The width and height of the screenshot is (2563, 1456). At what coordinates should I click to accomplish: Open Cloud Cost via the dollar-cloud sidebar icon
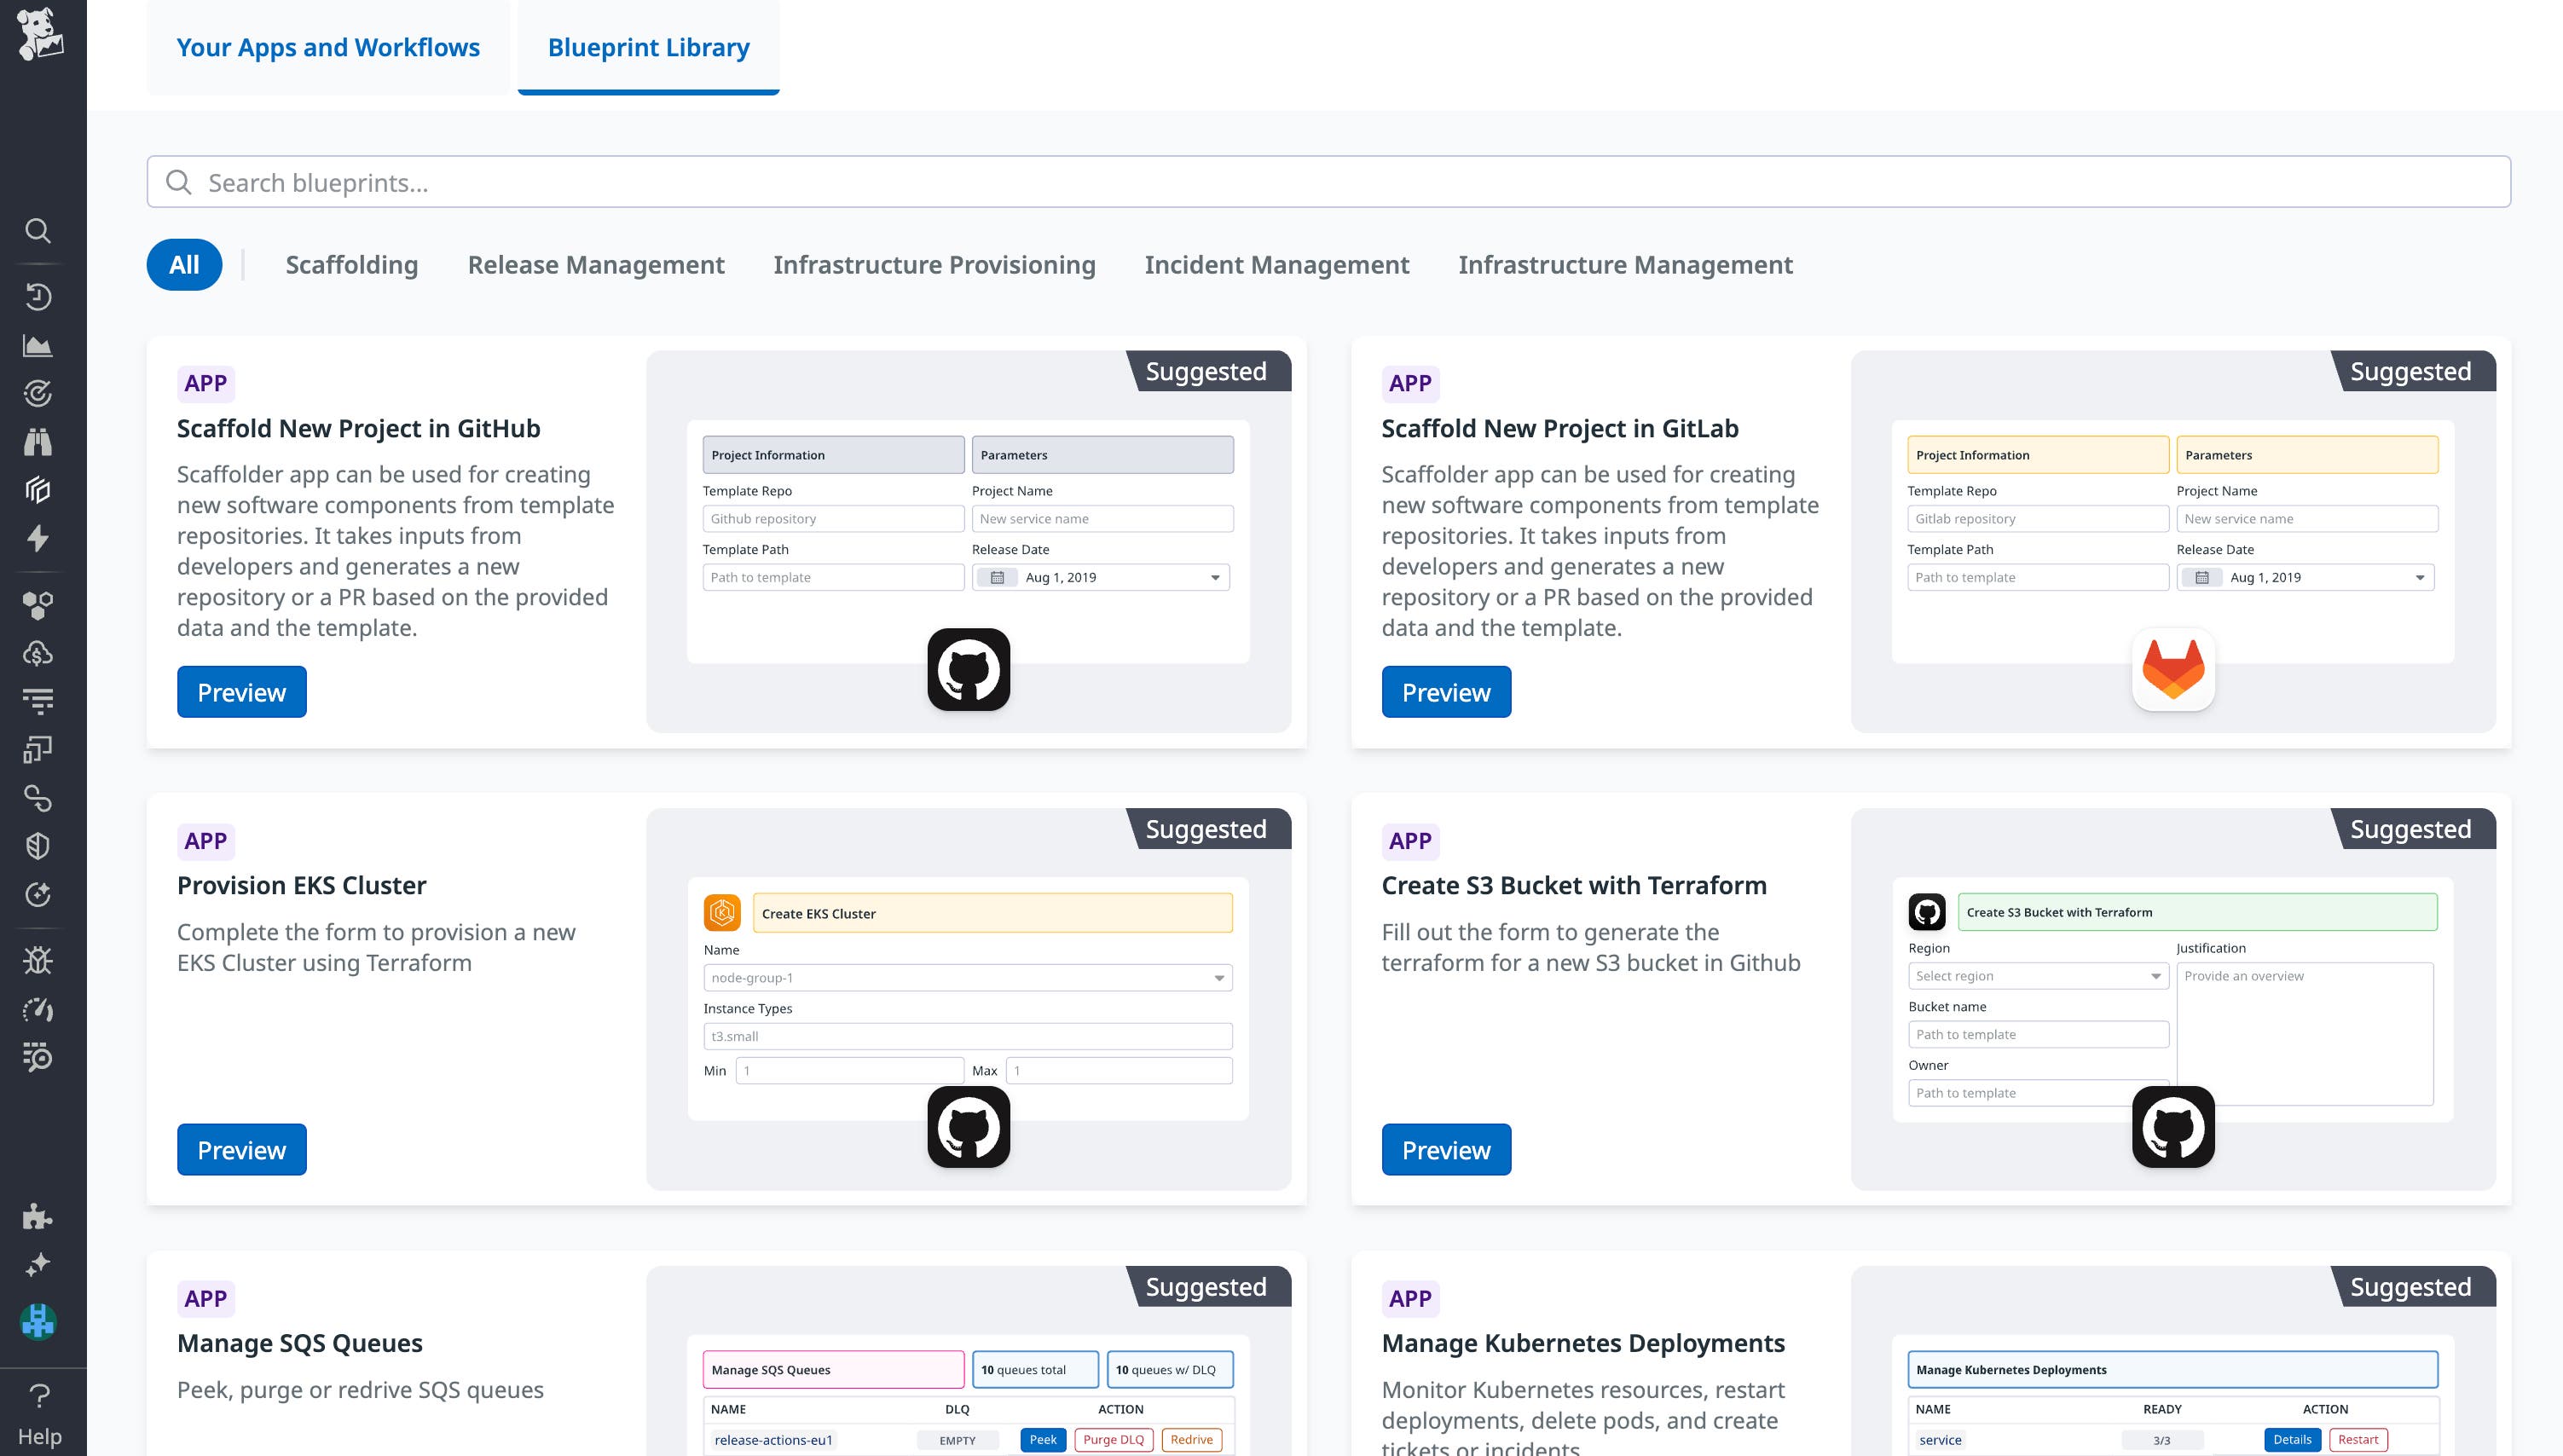click(38, 654)
